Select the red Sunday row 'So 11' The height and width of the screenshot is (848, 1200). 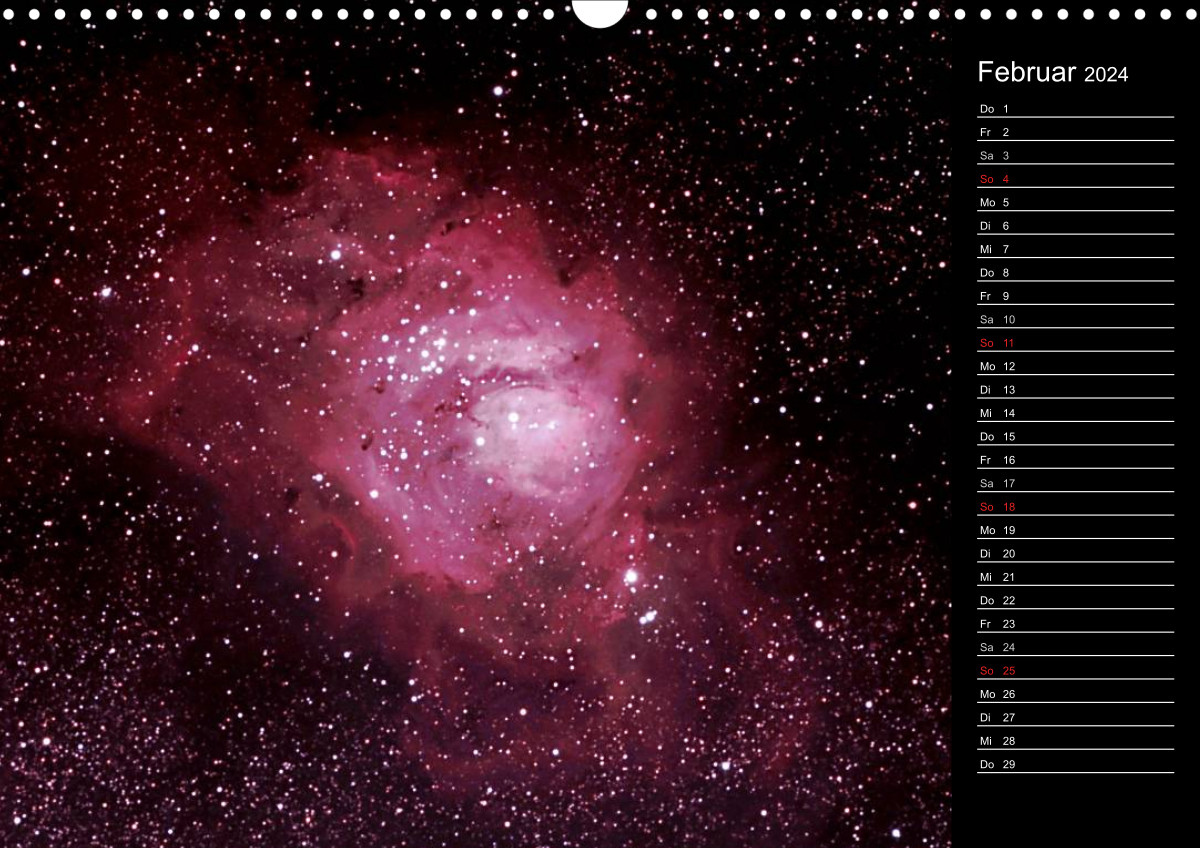coord(1075,340)
